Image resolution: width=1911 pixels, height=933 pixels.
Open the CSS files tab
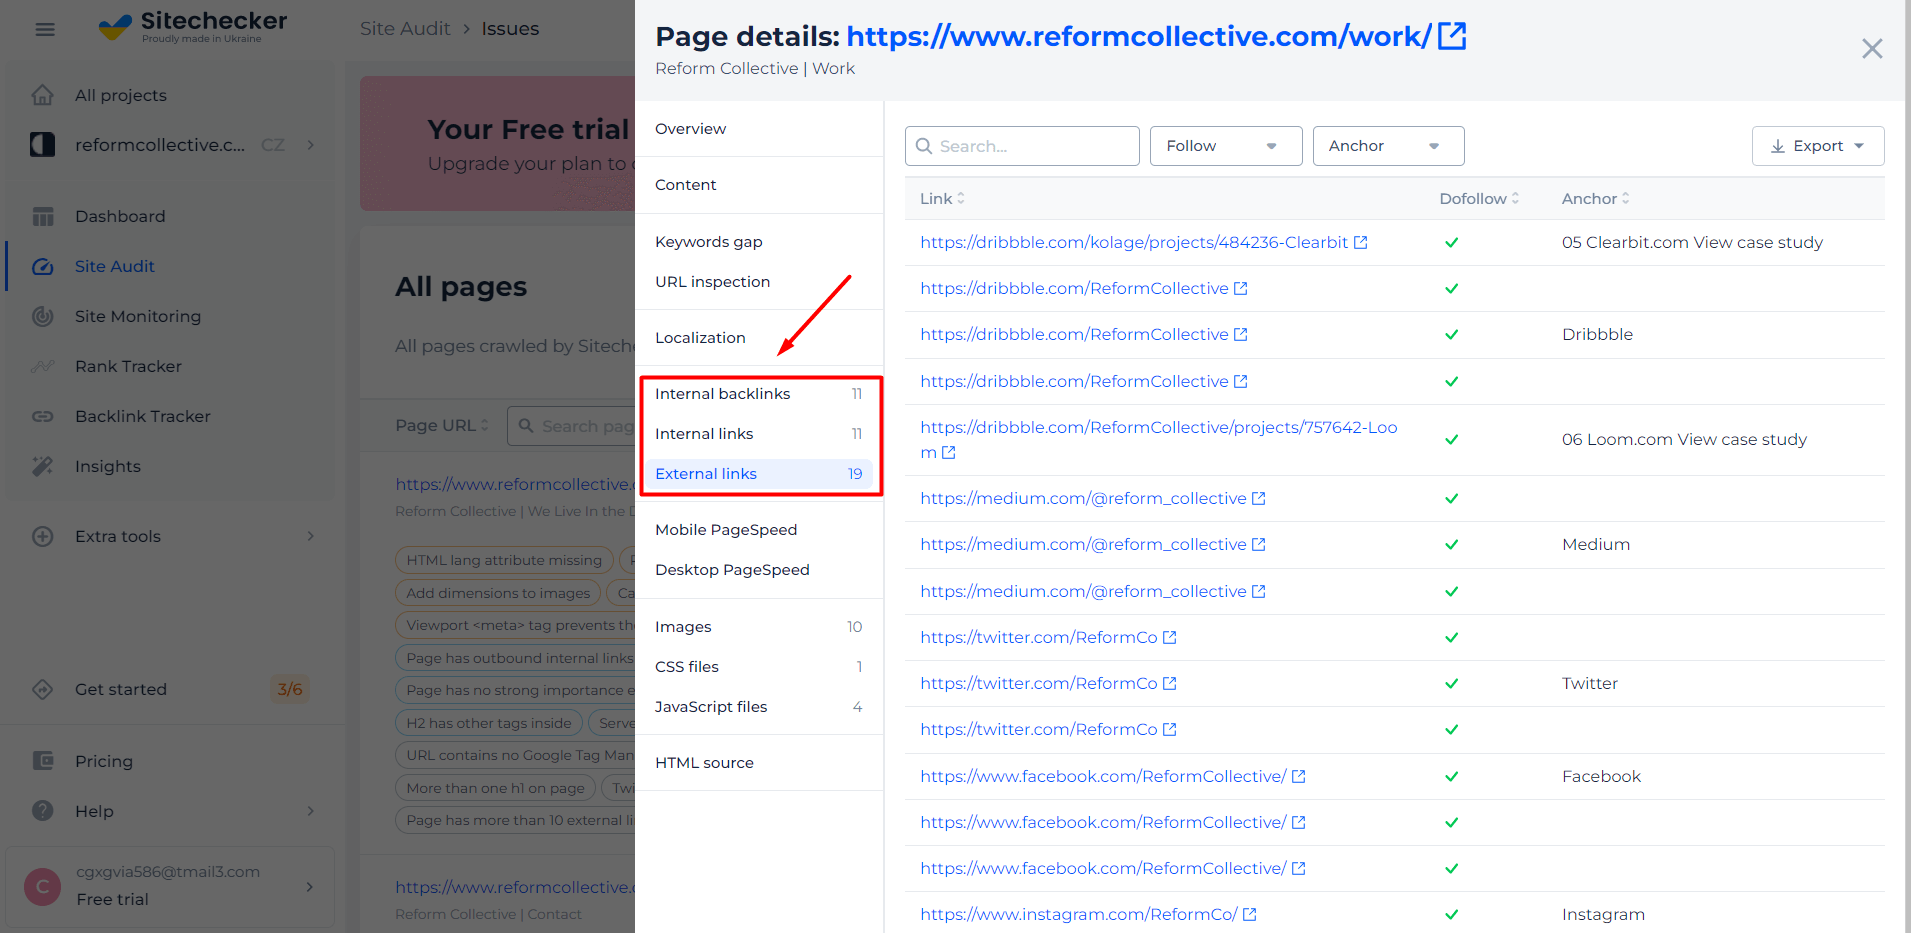pyautogui.click(x=759, y=667)
